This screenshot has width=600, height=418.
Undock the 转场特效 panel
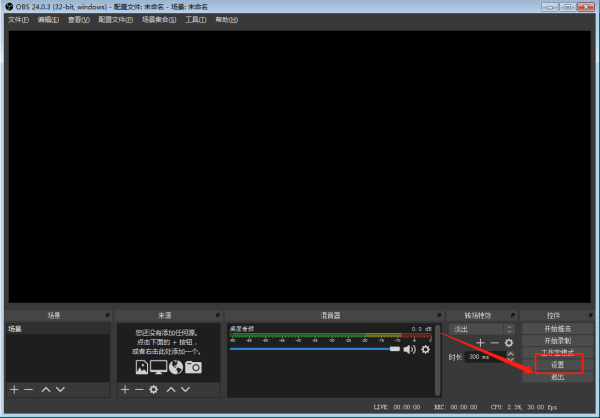[512, 315]
